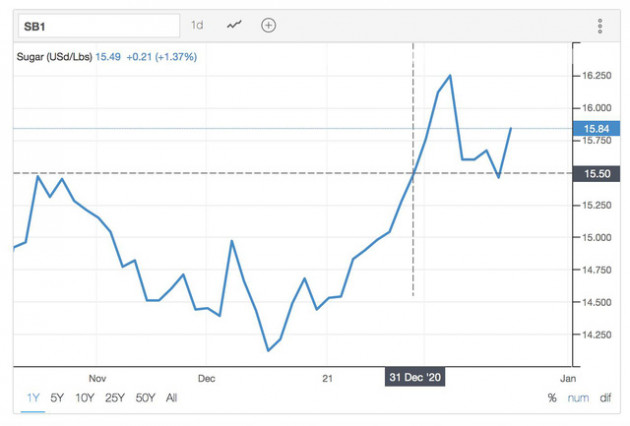Switch to the 10Y time range
This screenshot has height=426, width=630.
86,398
